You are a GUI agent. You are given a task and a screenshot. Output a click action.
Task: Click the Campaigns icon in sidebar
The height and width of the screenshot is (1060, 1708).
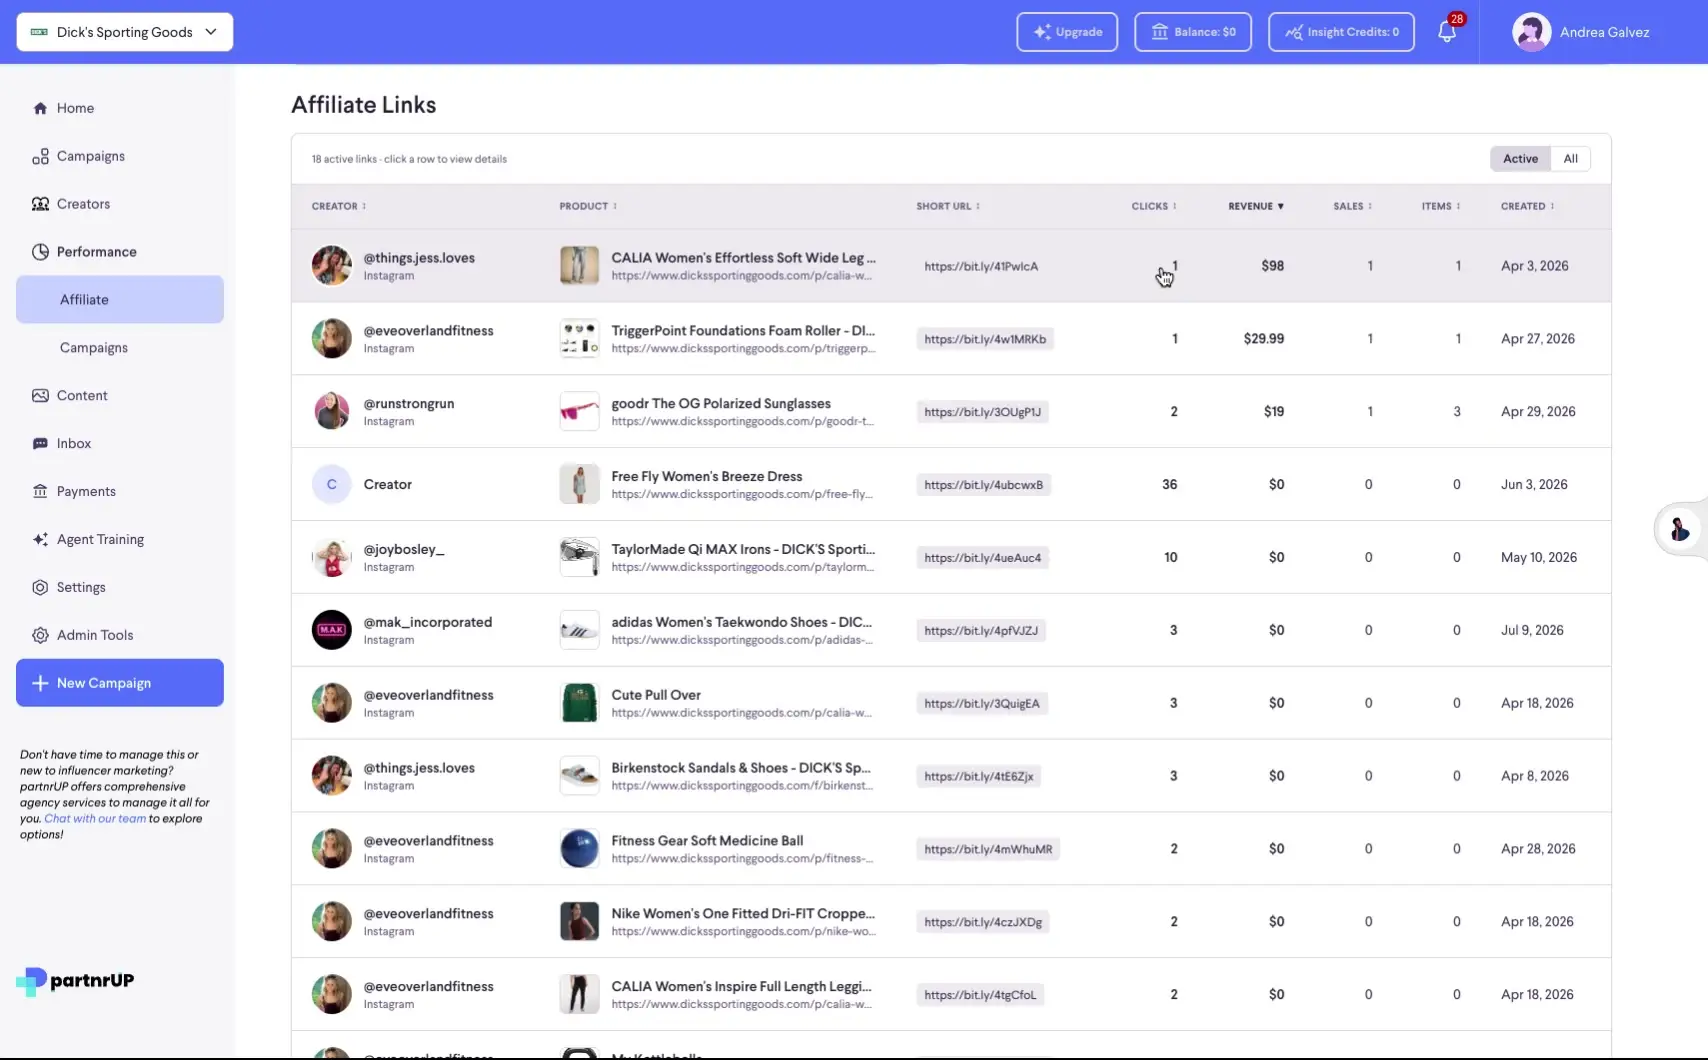pyautogui.click(x=40, y=156)
